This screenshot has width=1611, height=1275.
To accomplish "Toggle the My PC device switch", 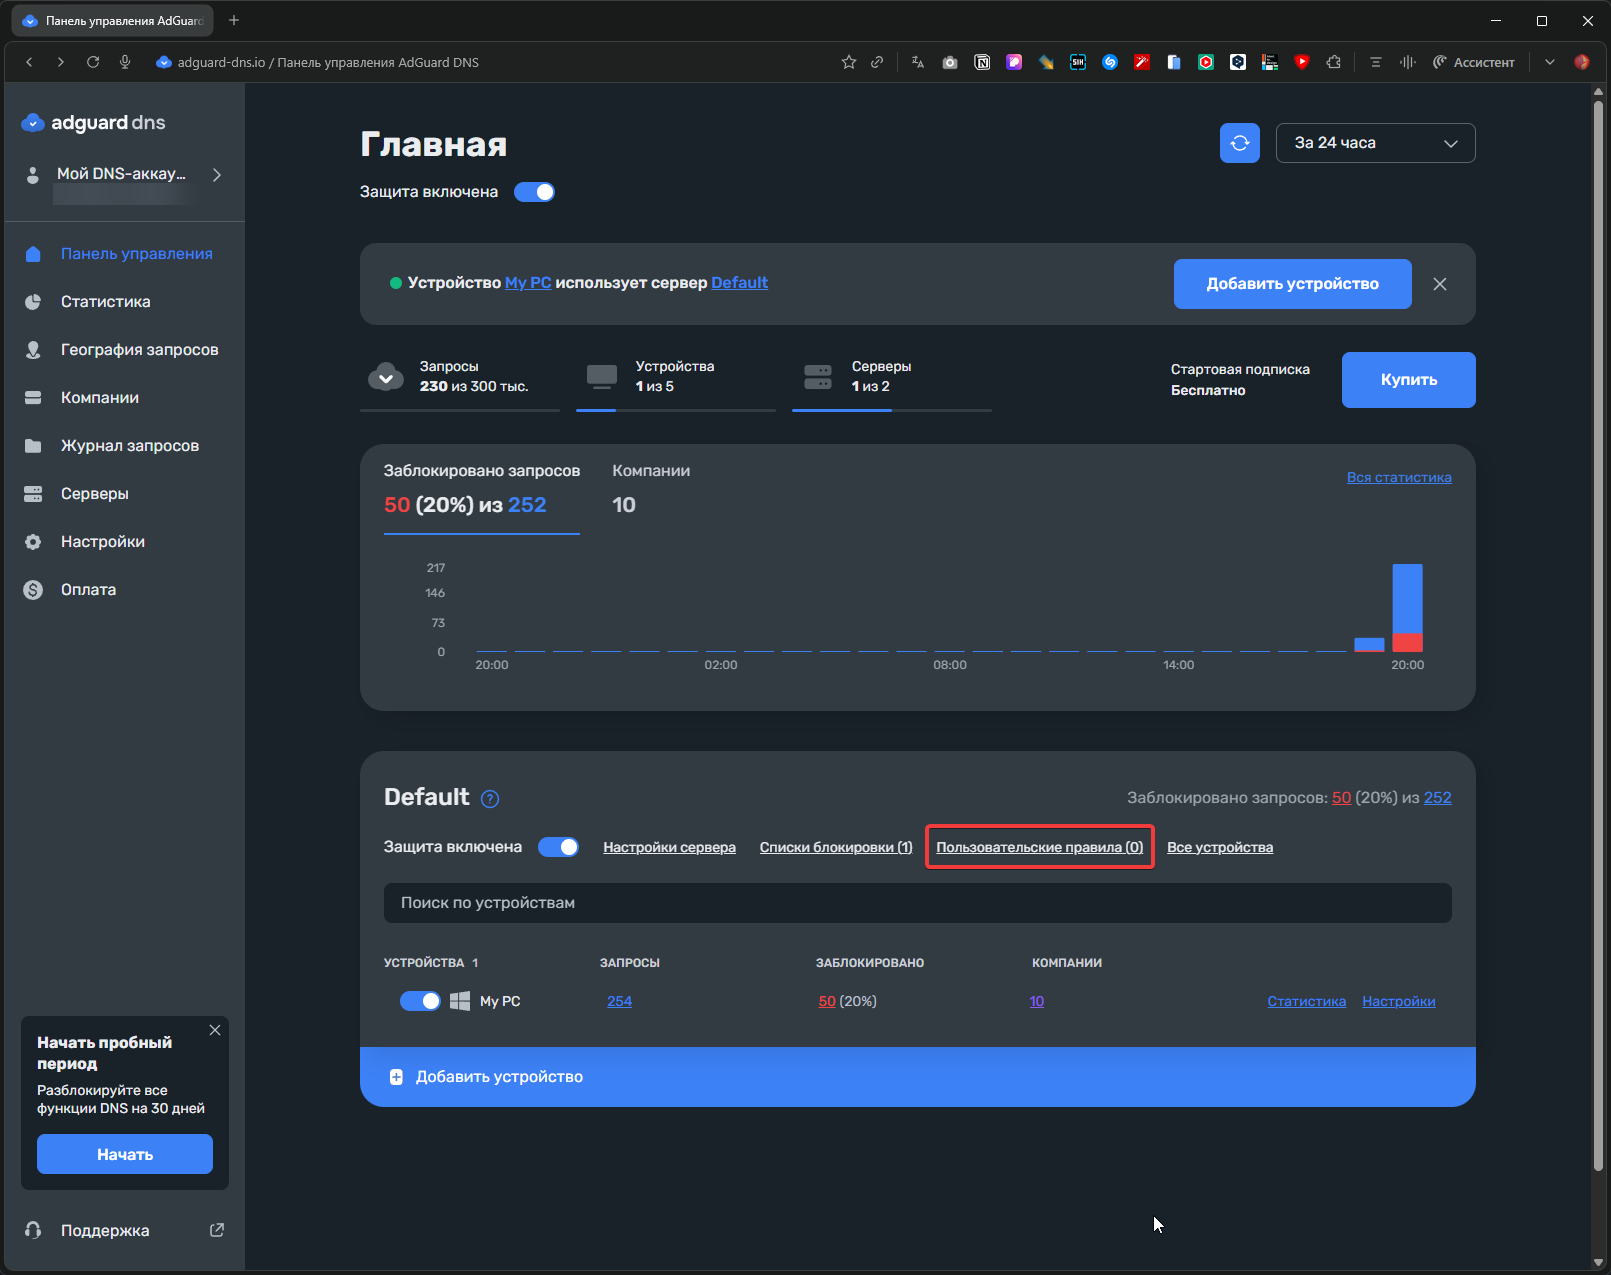I will click(420, 1001).
